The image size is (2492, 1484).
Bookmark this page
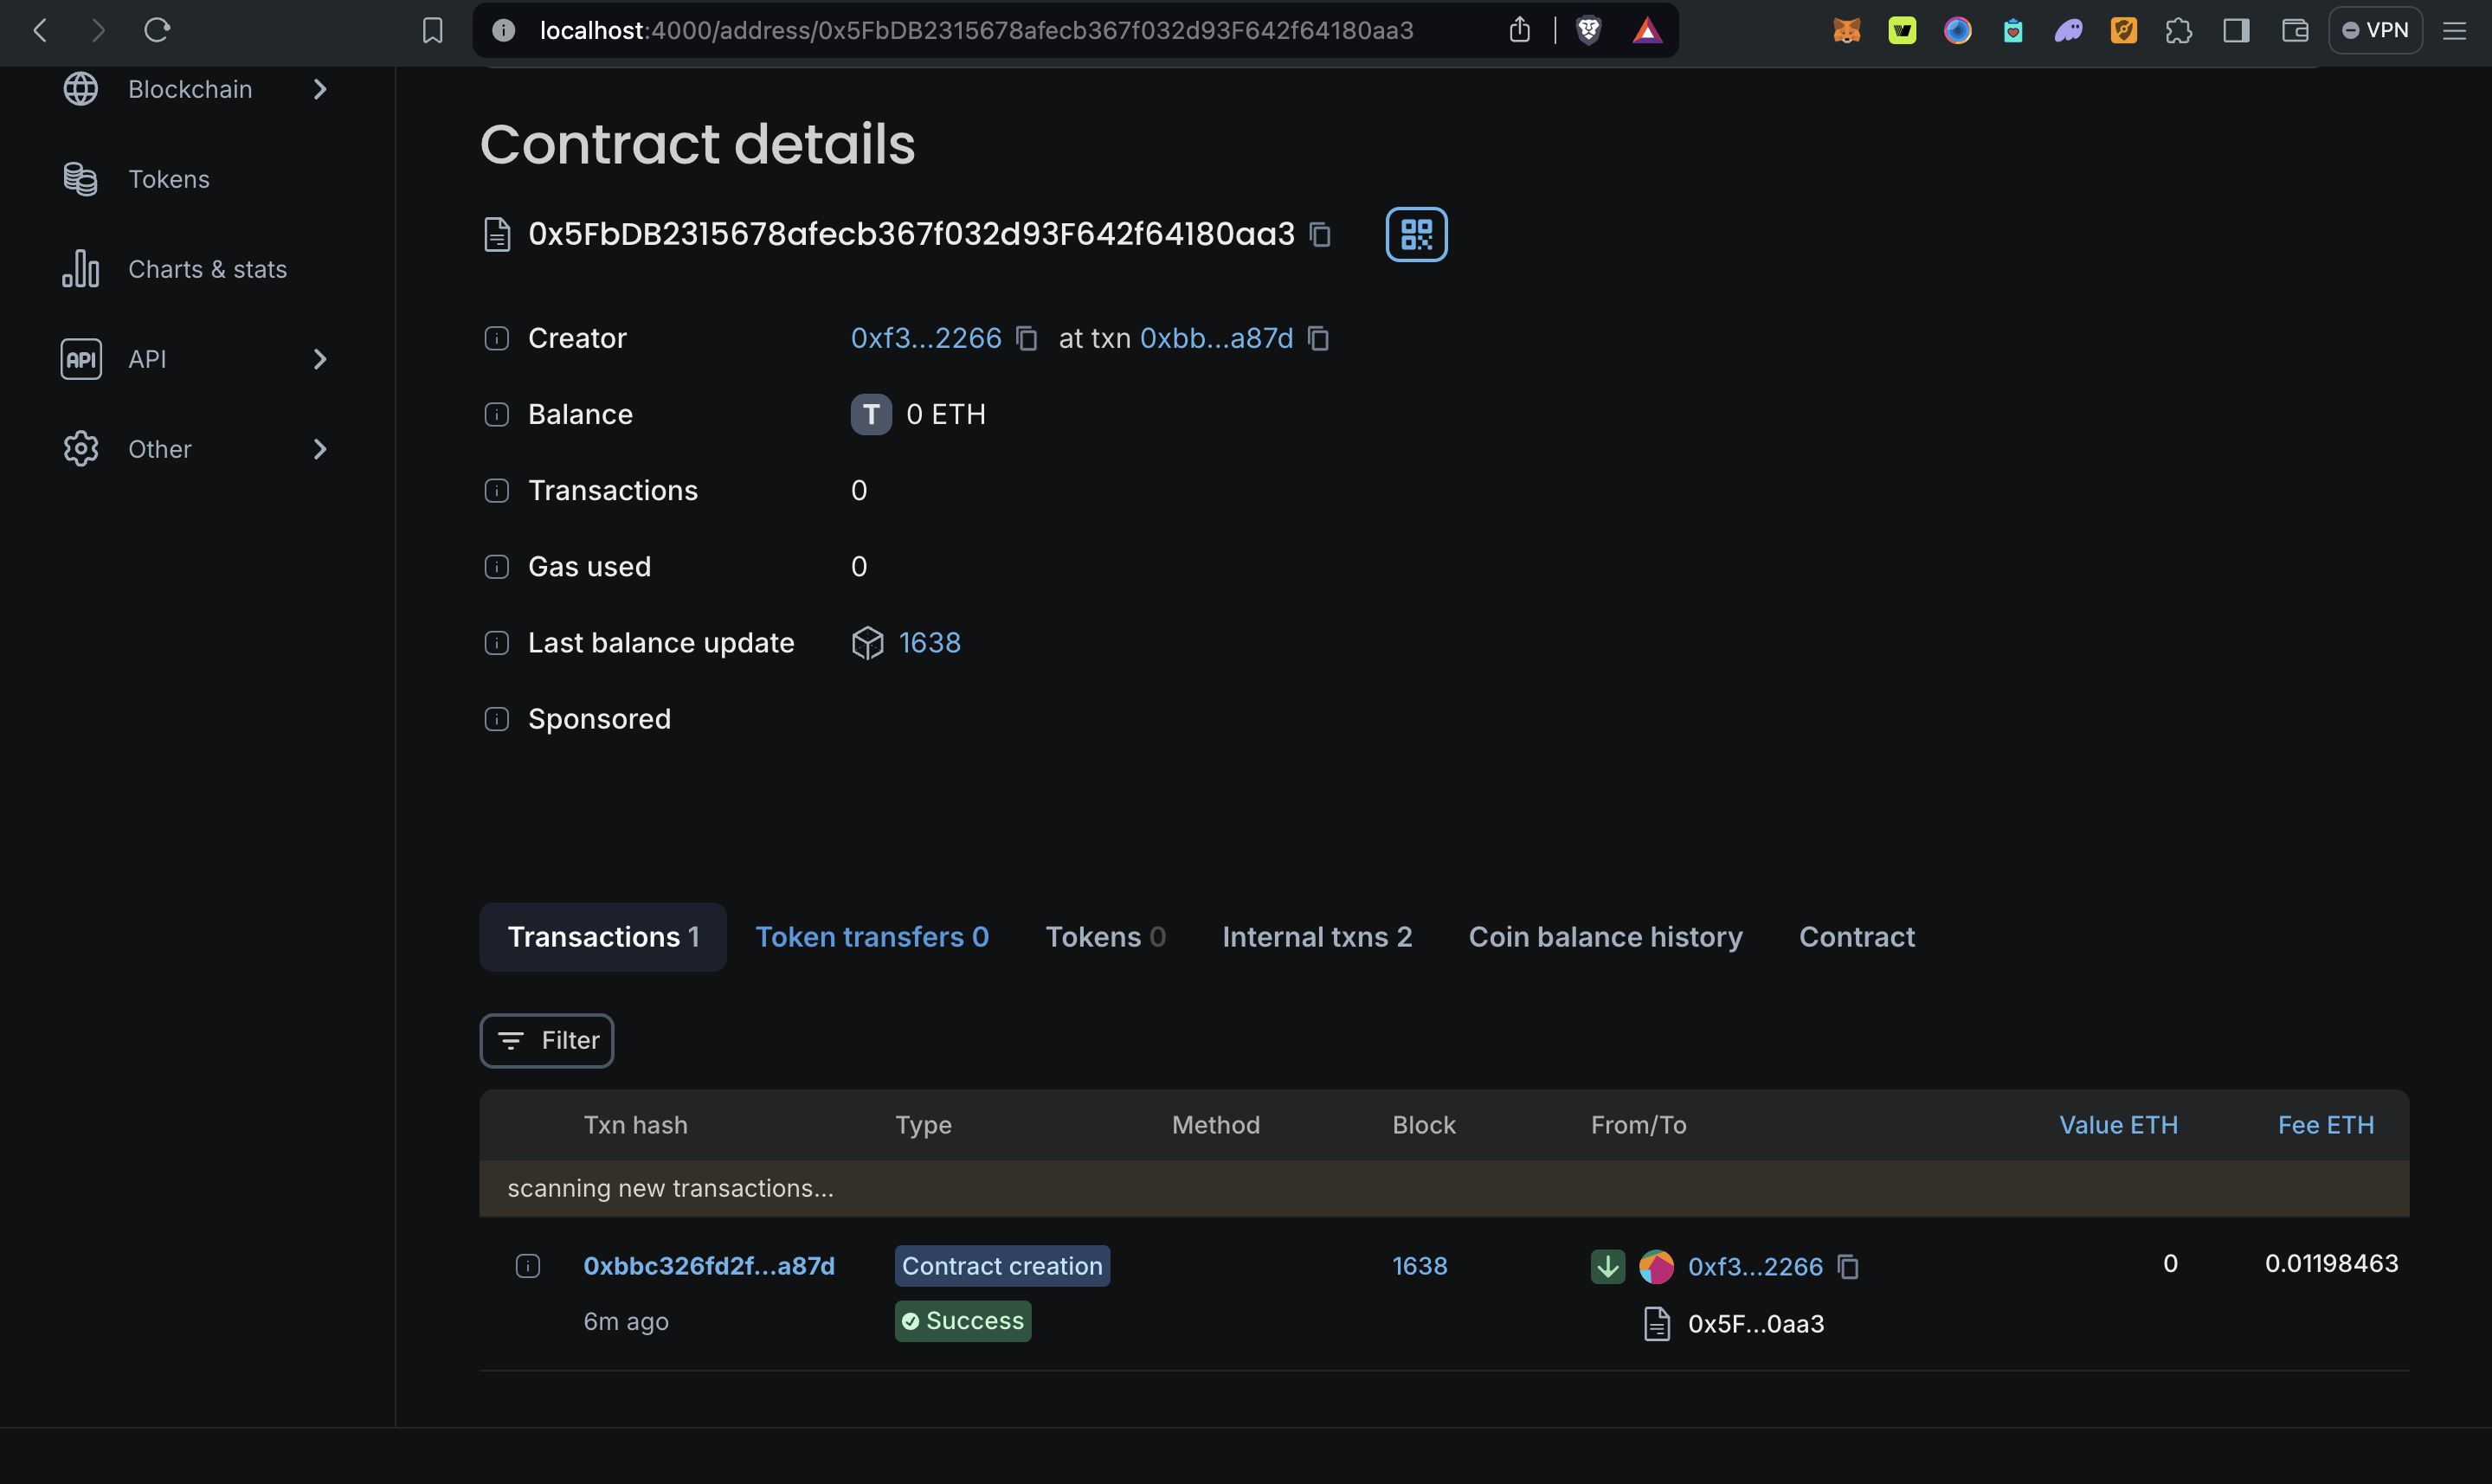pyautogui.click(x=432, y=30)
